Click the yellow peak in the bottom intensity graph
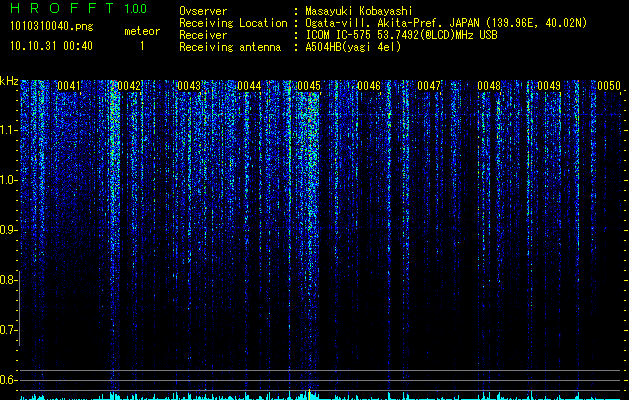Viewport: 629px width, 400px height. 309,394
